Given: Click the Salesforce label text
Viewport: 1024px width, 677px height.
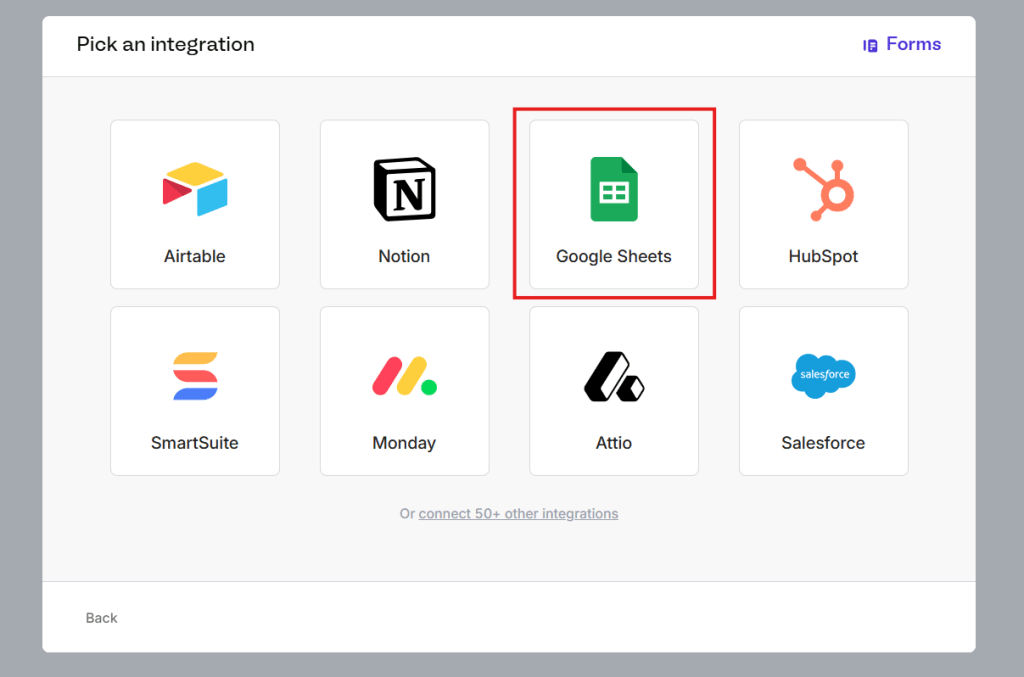Looking at the screenshot, I should [823, 443].
